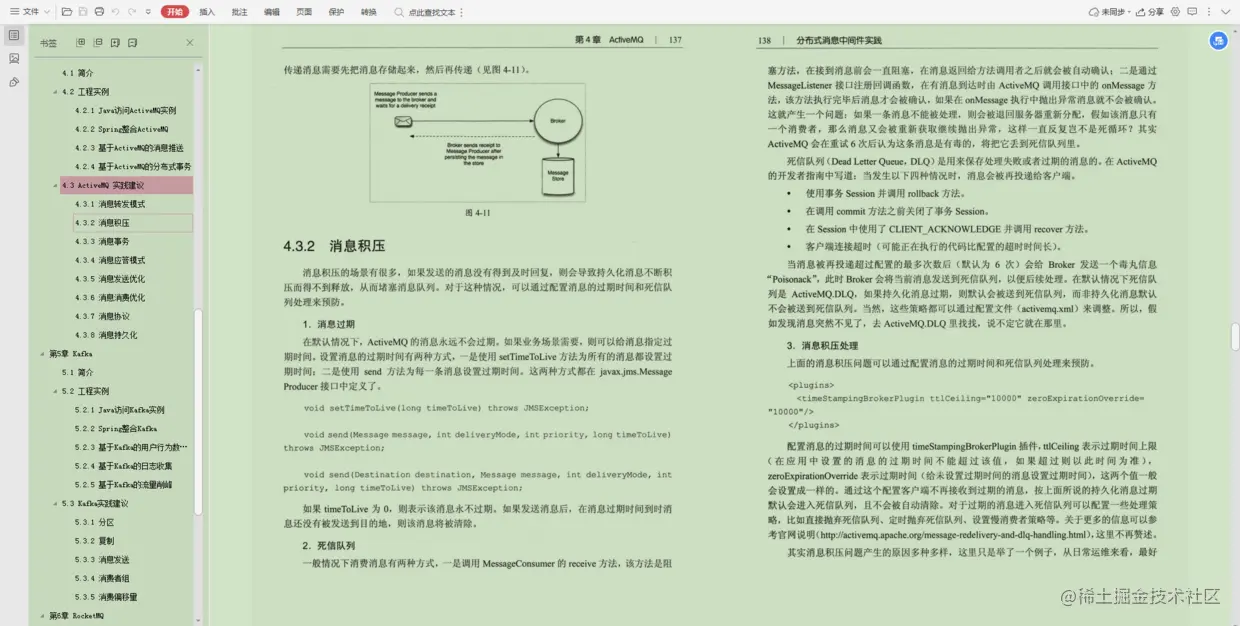This screenshot has width=1240, height=626.
Task: Open the 转换 tab
Action: pyautogui.click(x=369, y=12)
